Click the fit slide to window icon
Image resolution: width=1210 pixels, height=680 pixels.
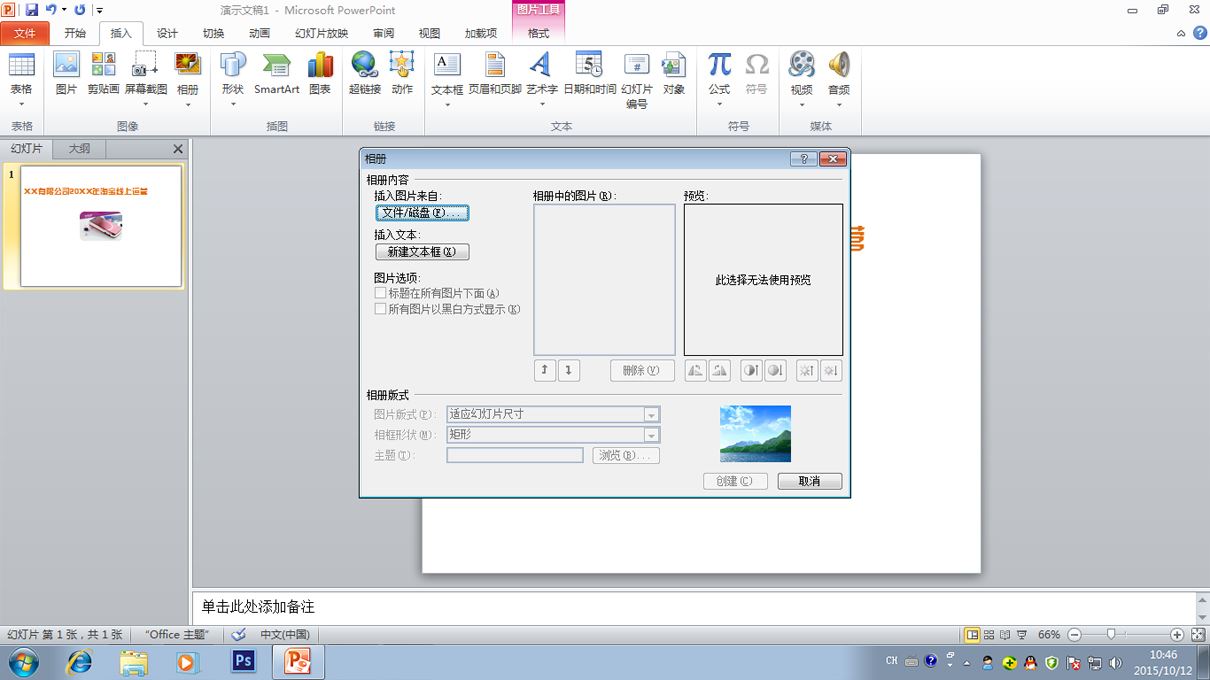pyautogui.click(x=1197, y=635)
